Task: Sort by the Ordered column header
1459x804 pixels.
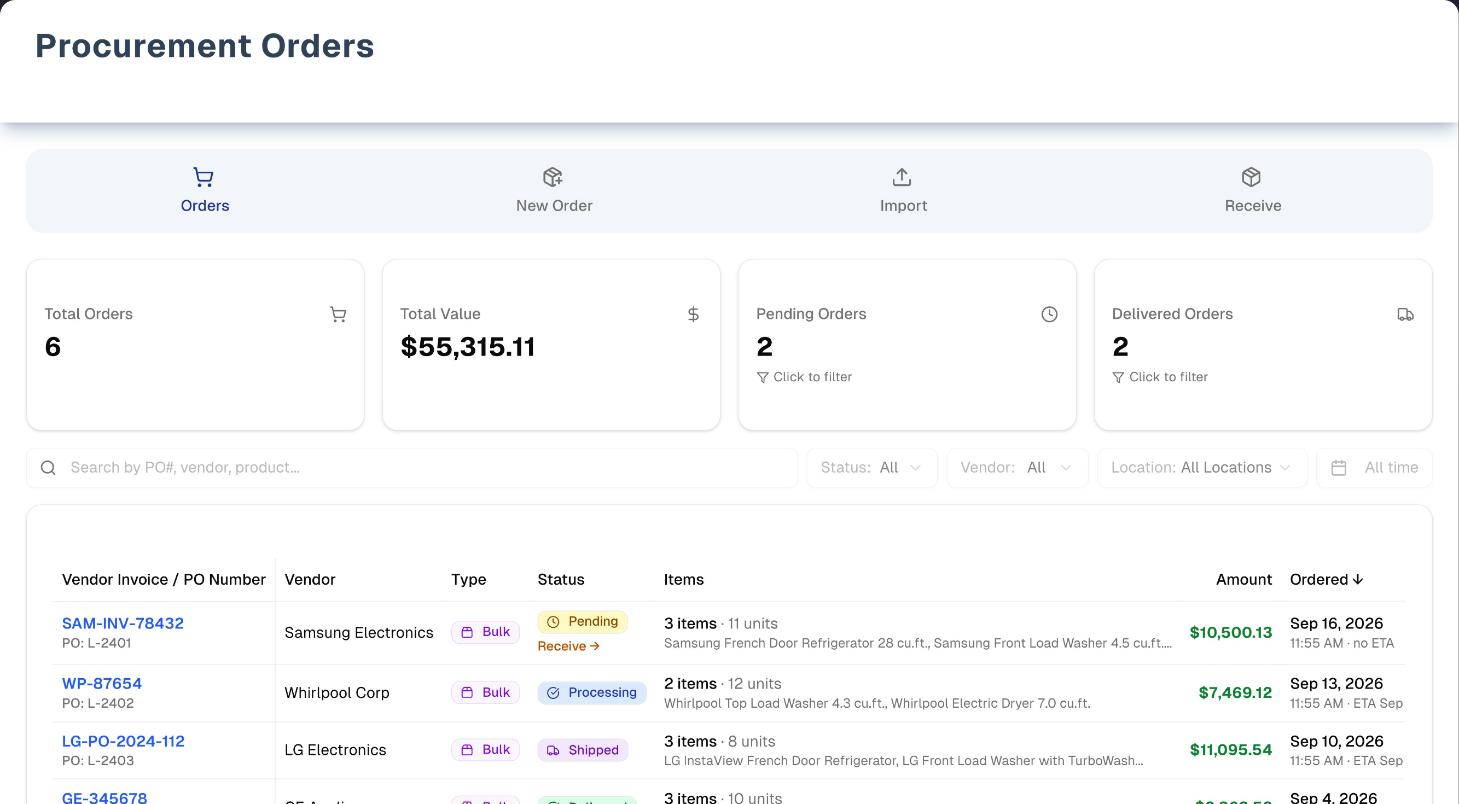Action: 1326,579
